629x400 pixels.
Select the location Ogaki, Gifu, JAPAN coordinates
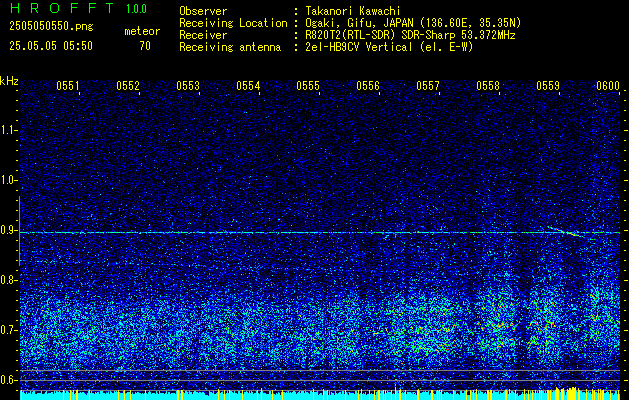[x=413, y=23]
